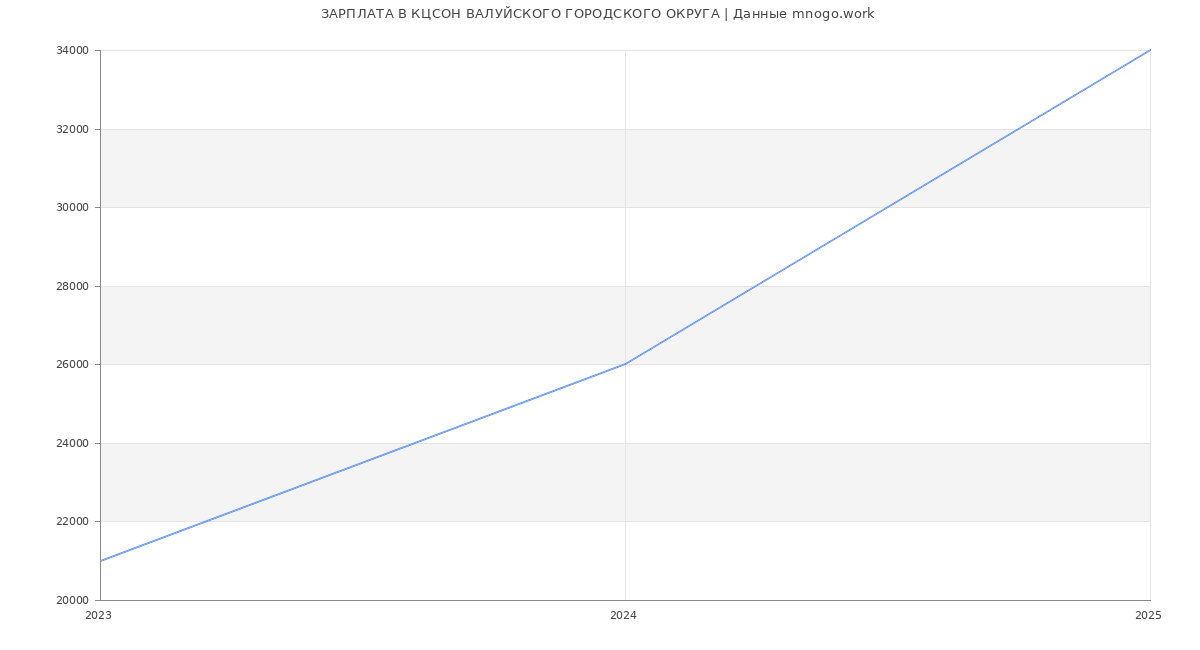Click the line's starting point at 2023
The image size is (1200, 650).
[100, 561]
